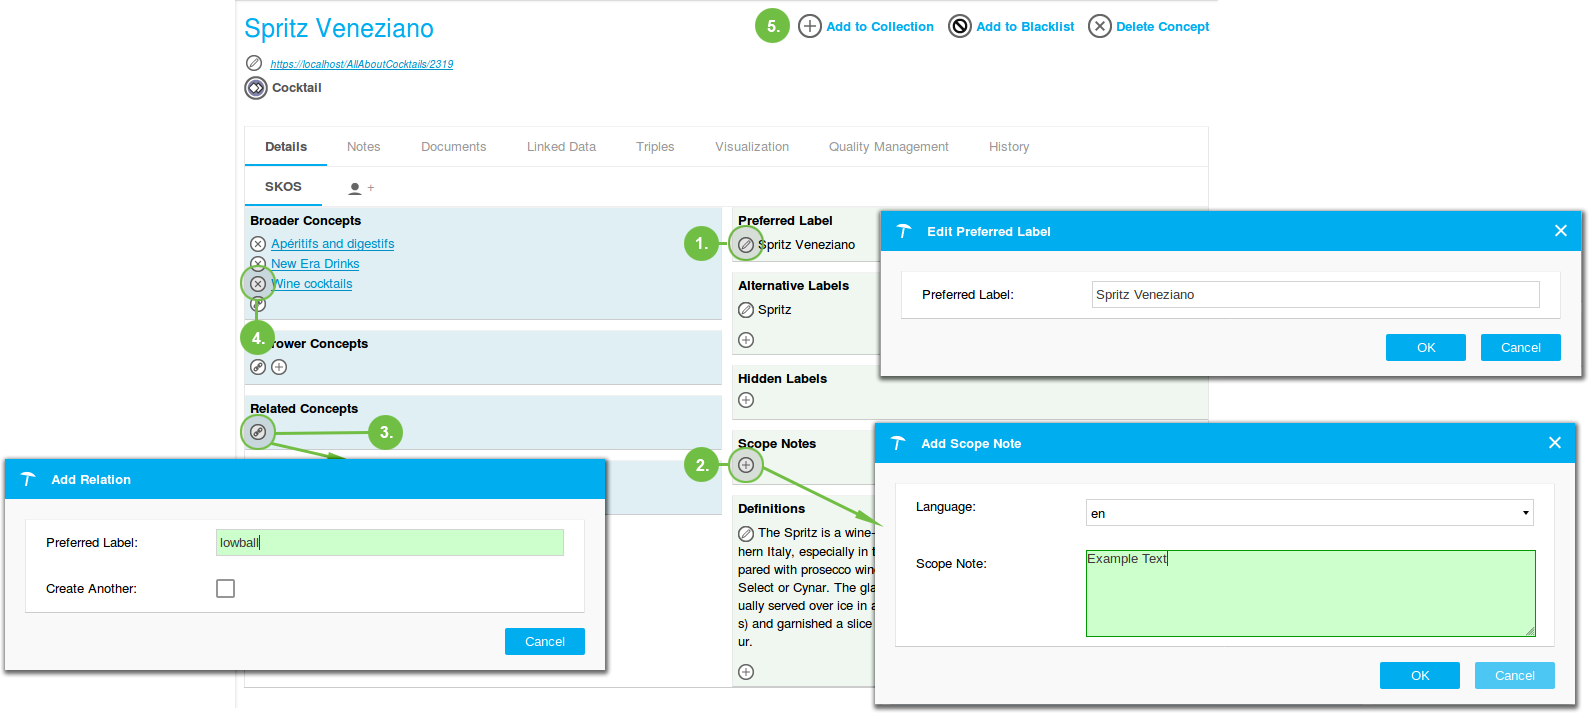
Task: Click plus icon under Narrower Concepts
Action: [279, 367]
